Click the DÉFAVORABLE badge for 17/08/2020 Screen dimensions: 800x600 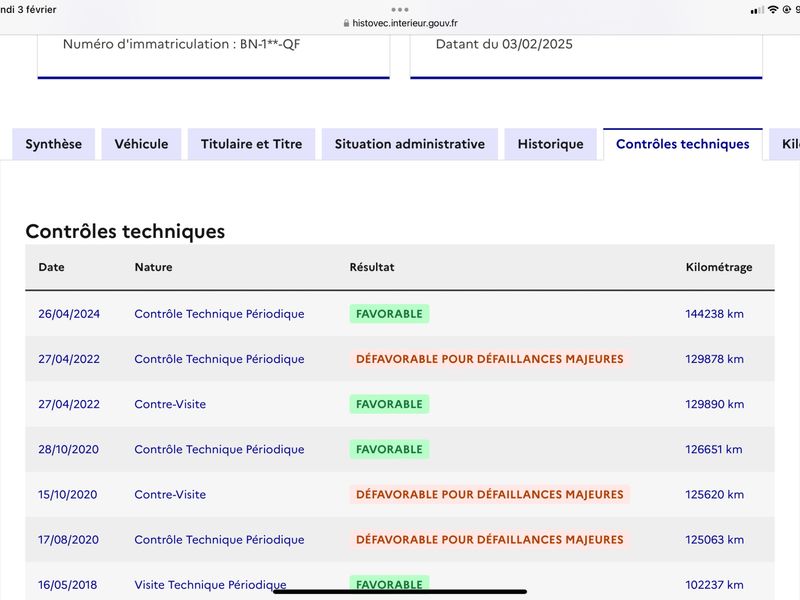tap(489, 540)
